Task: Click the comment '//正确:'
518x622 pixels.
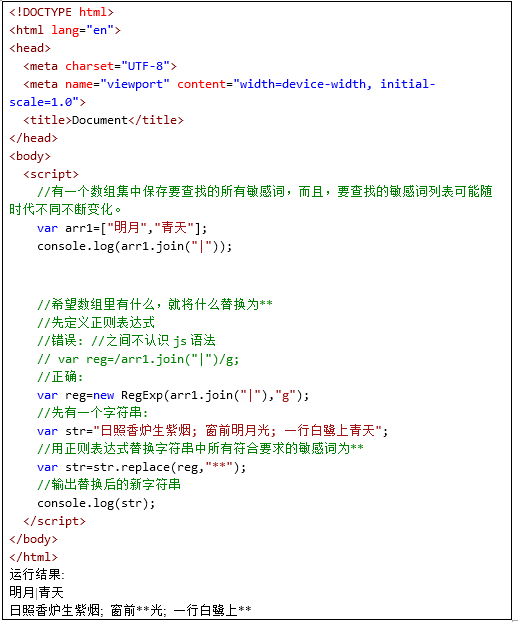Action: point(60,377)
